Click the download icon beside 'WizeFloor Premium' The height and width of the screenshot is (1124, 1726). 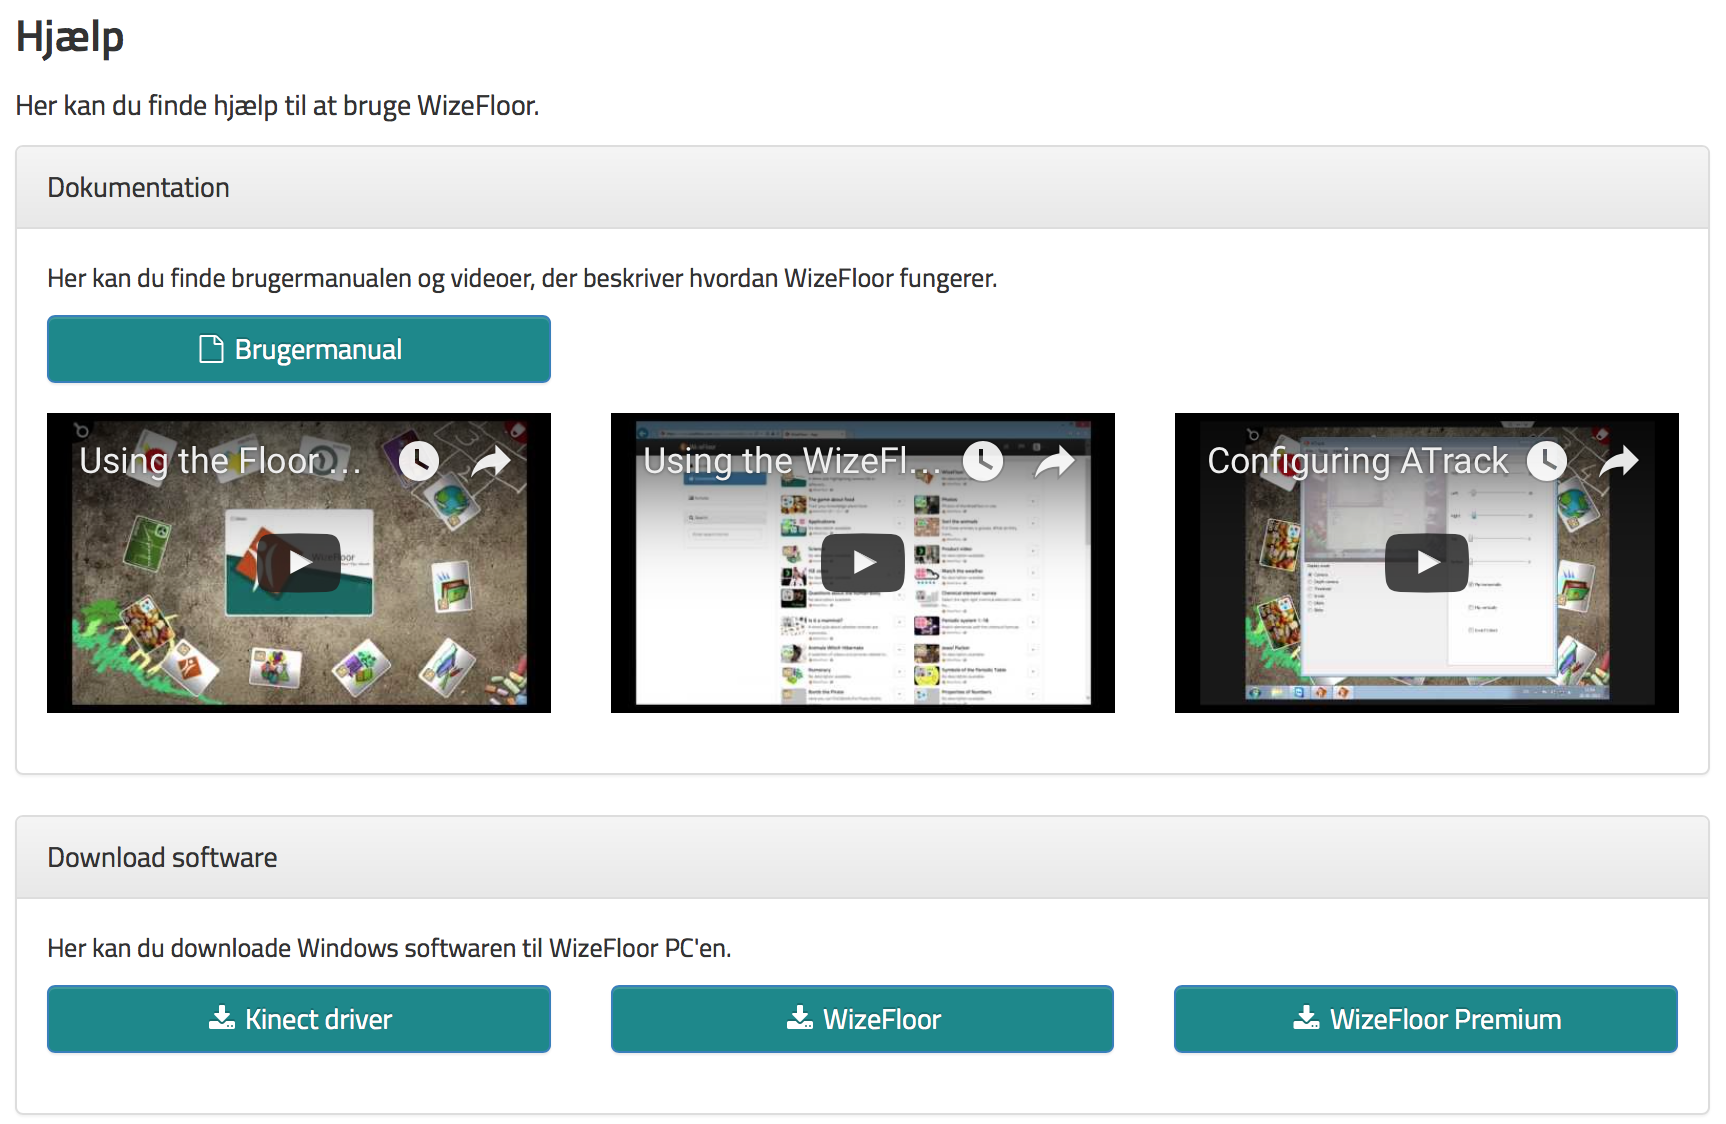click(x=1306, y=1018)
